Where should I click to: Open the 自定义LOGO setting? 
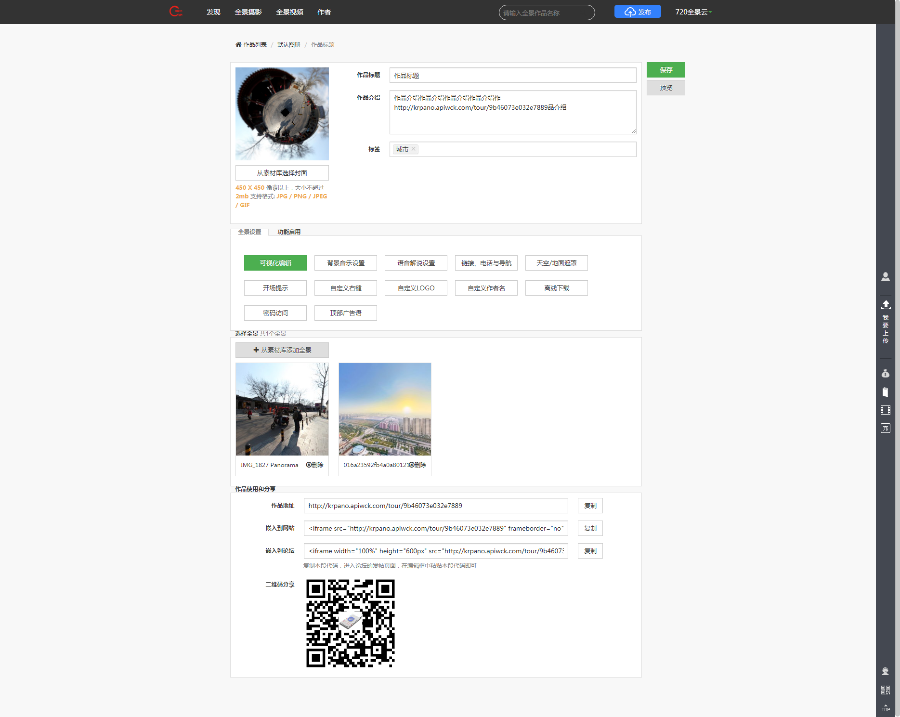(x=416, y=288)
